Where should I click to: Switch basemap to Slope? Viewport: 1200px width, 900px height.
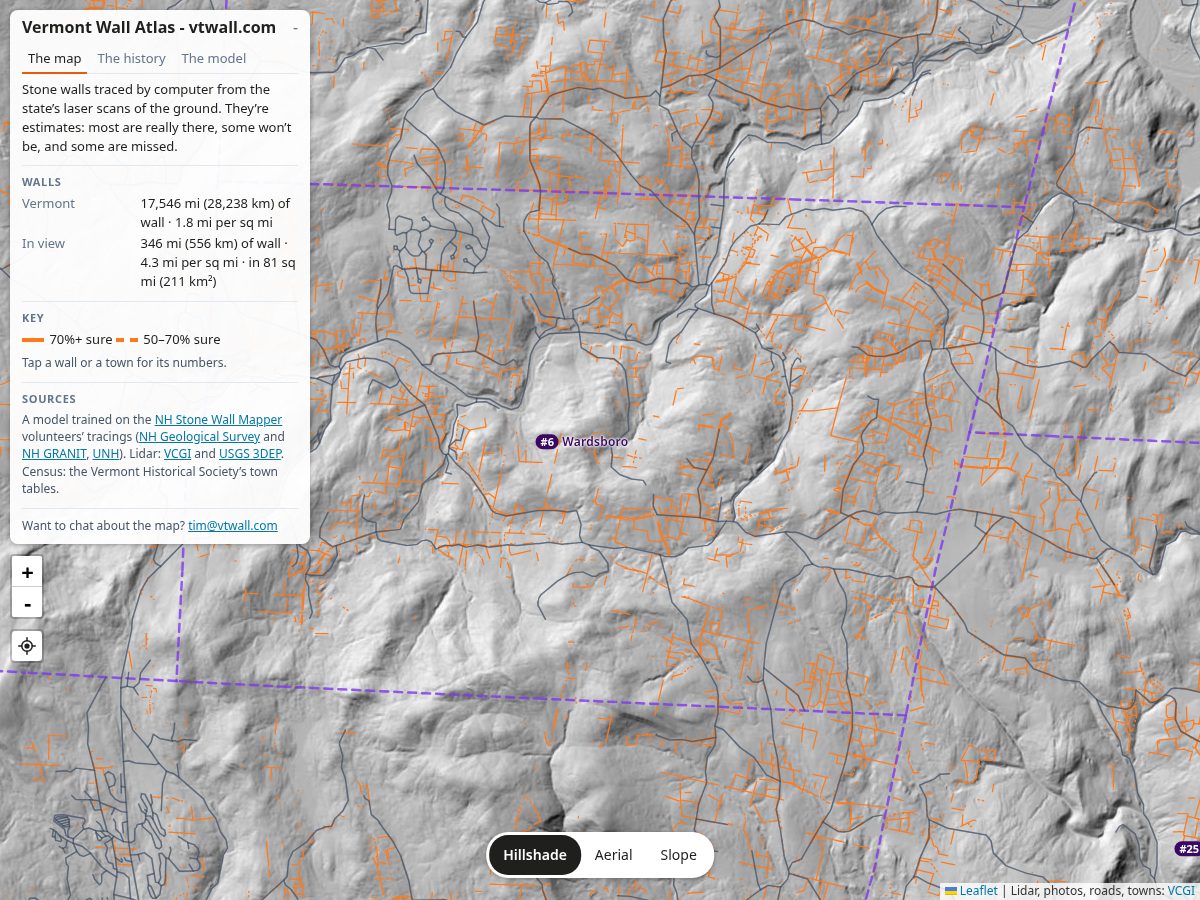[x=678, y=855]
